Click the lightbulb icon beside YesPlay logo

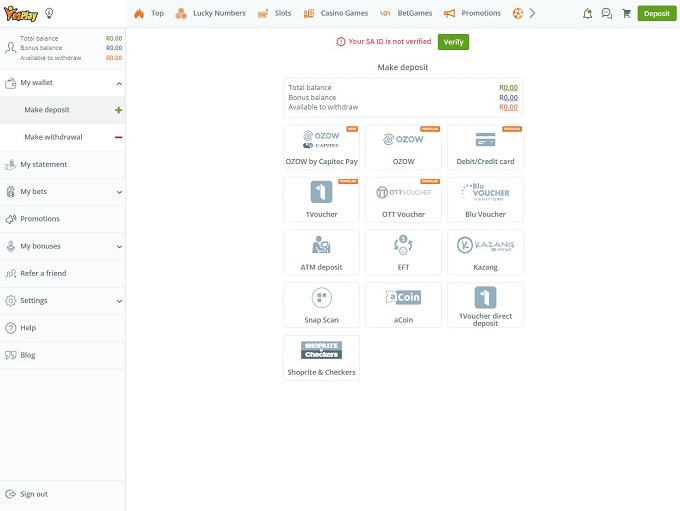tap(49, 13)
